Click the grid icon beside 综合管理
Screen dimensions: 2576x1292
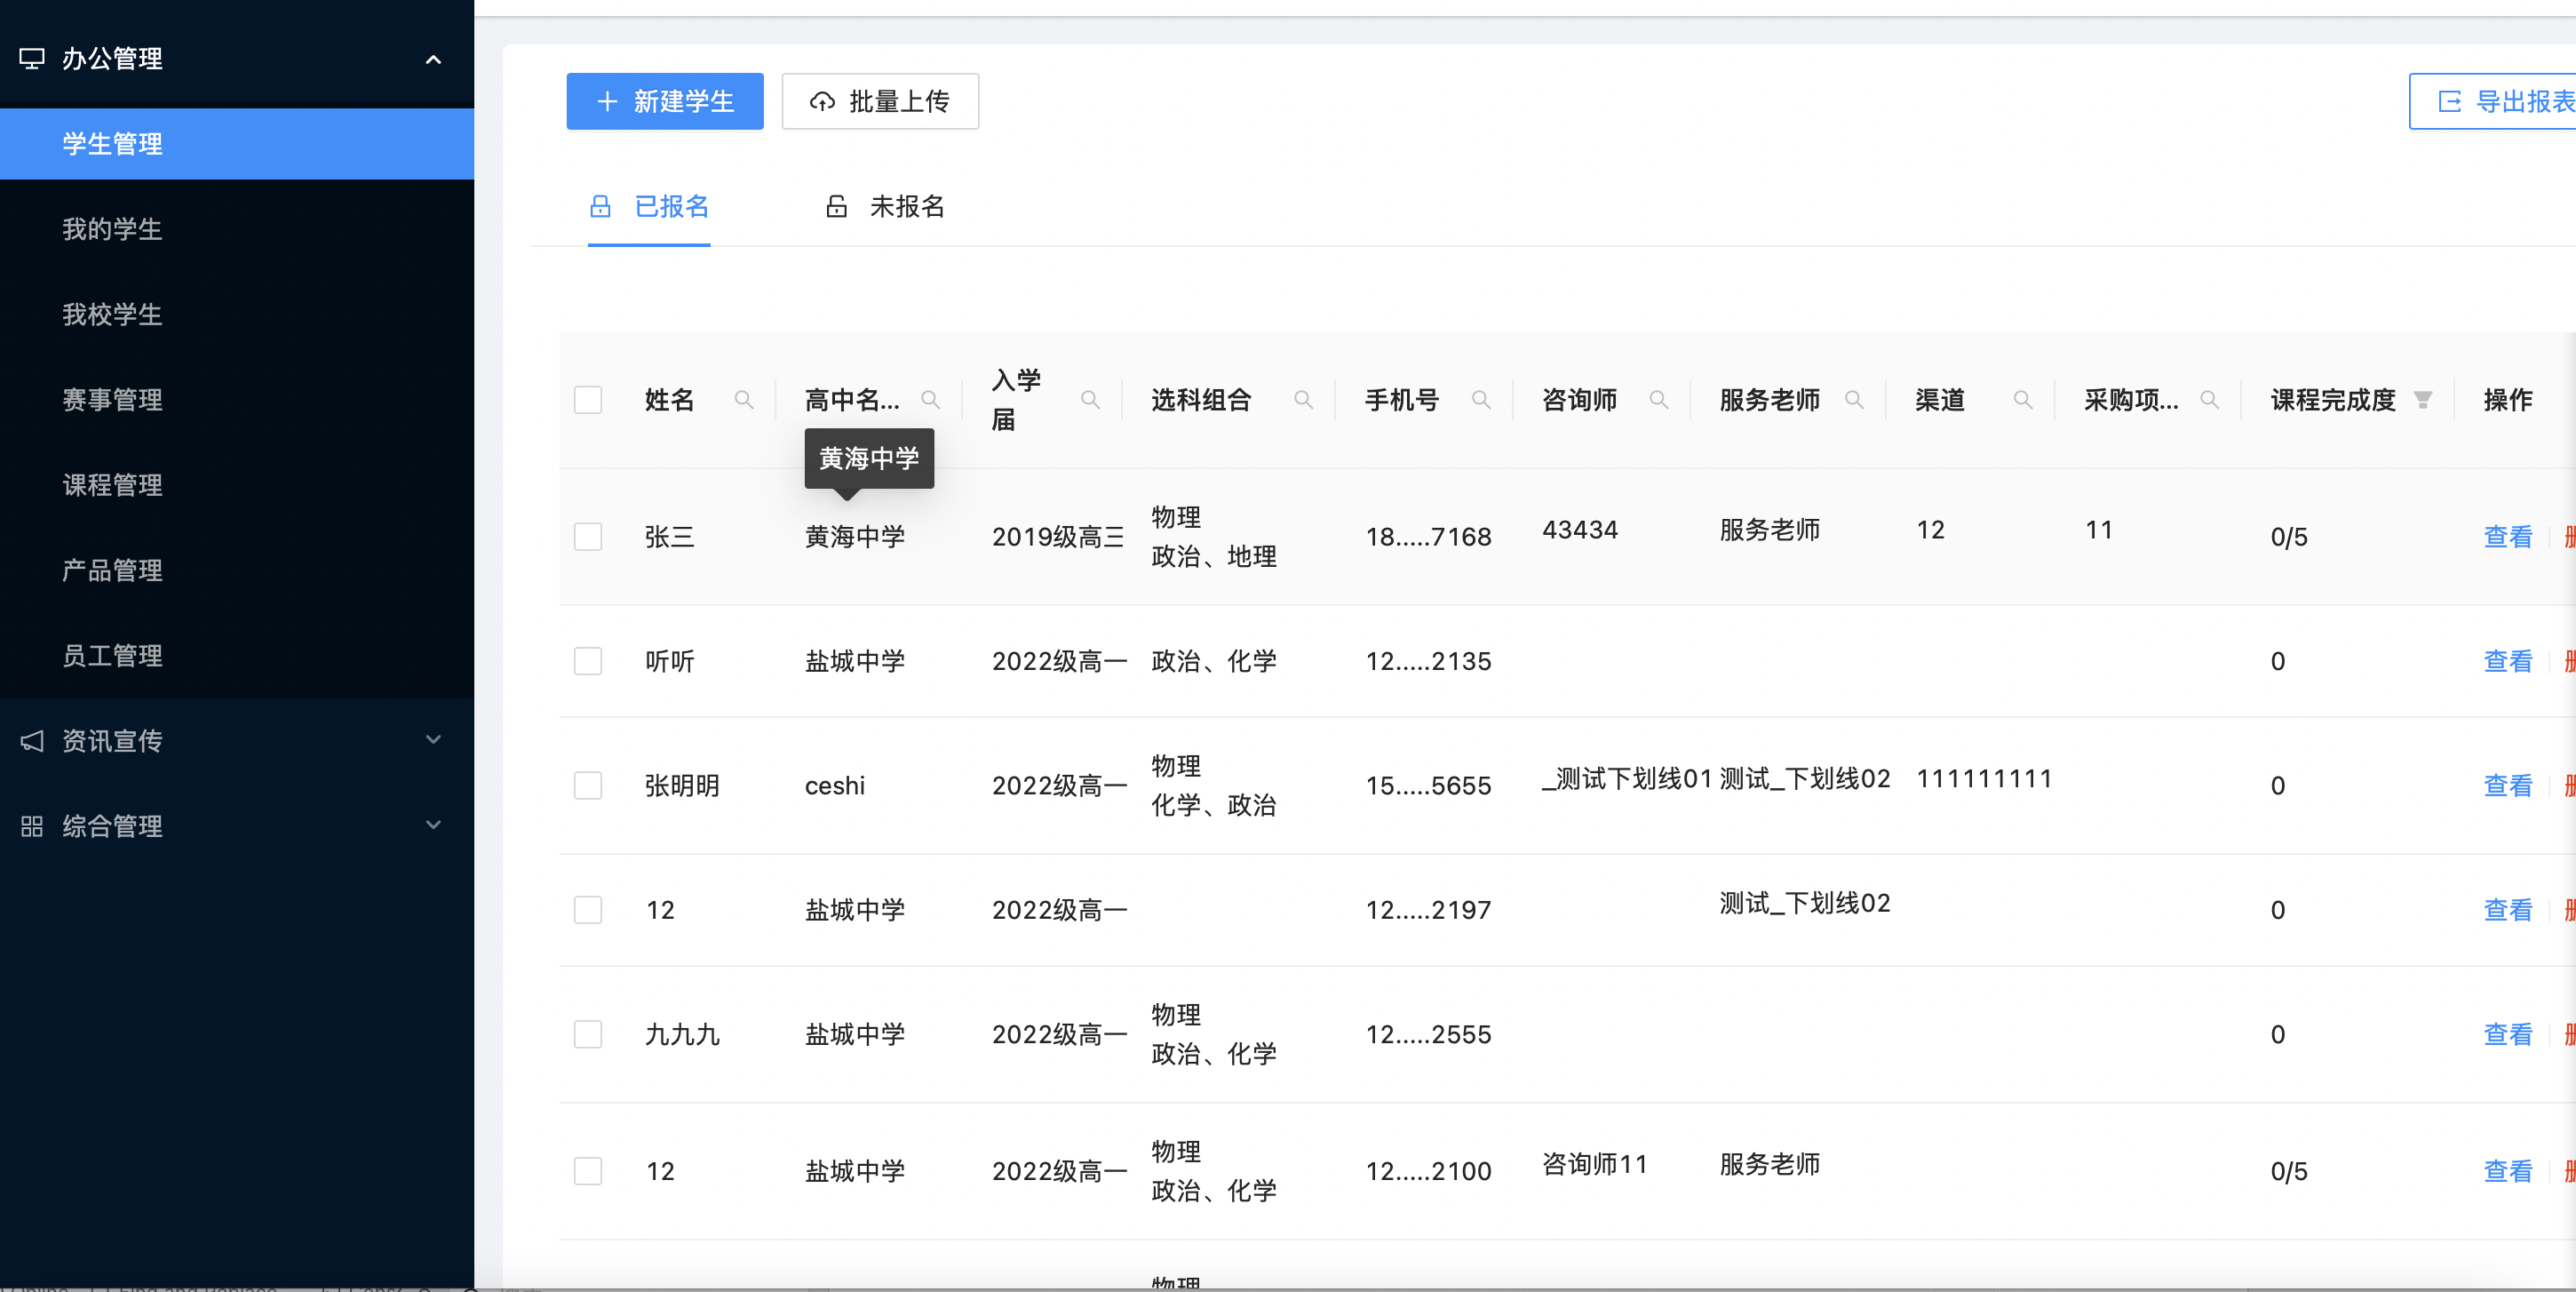pyautogui.click(x=32, y=826)
